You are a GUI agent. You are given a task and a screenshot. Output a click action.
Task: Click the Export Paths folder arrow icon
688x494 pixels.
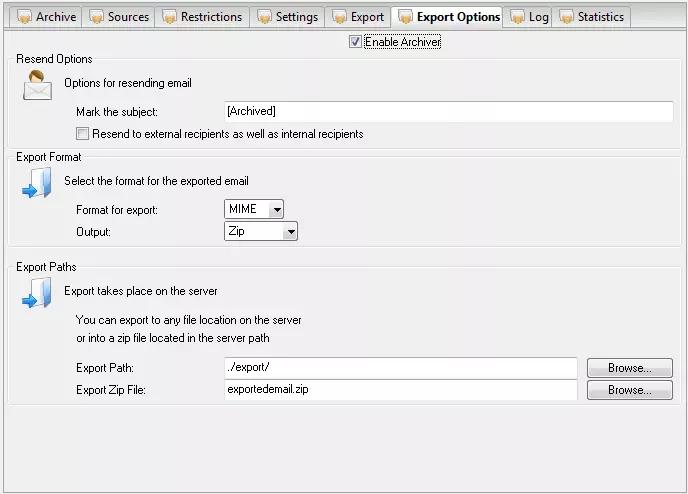coord(37,293)
